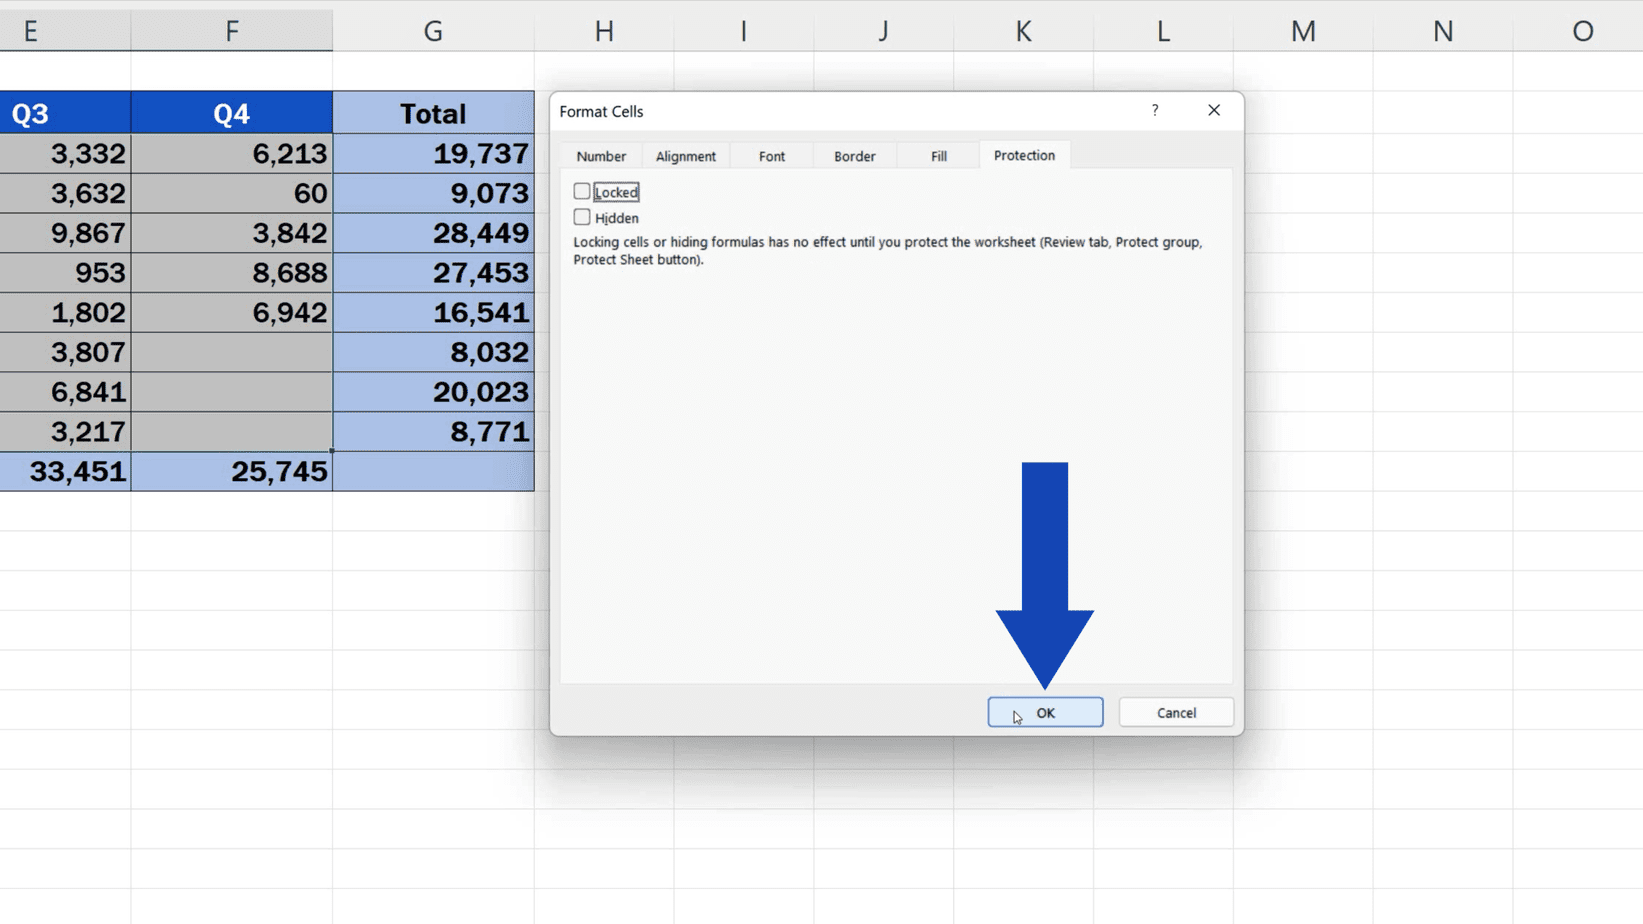
Task: Open the dialog help question mark
Action: coord(1155,111)
